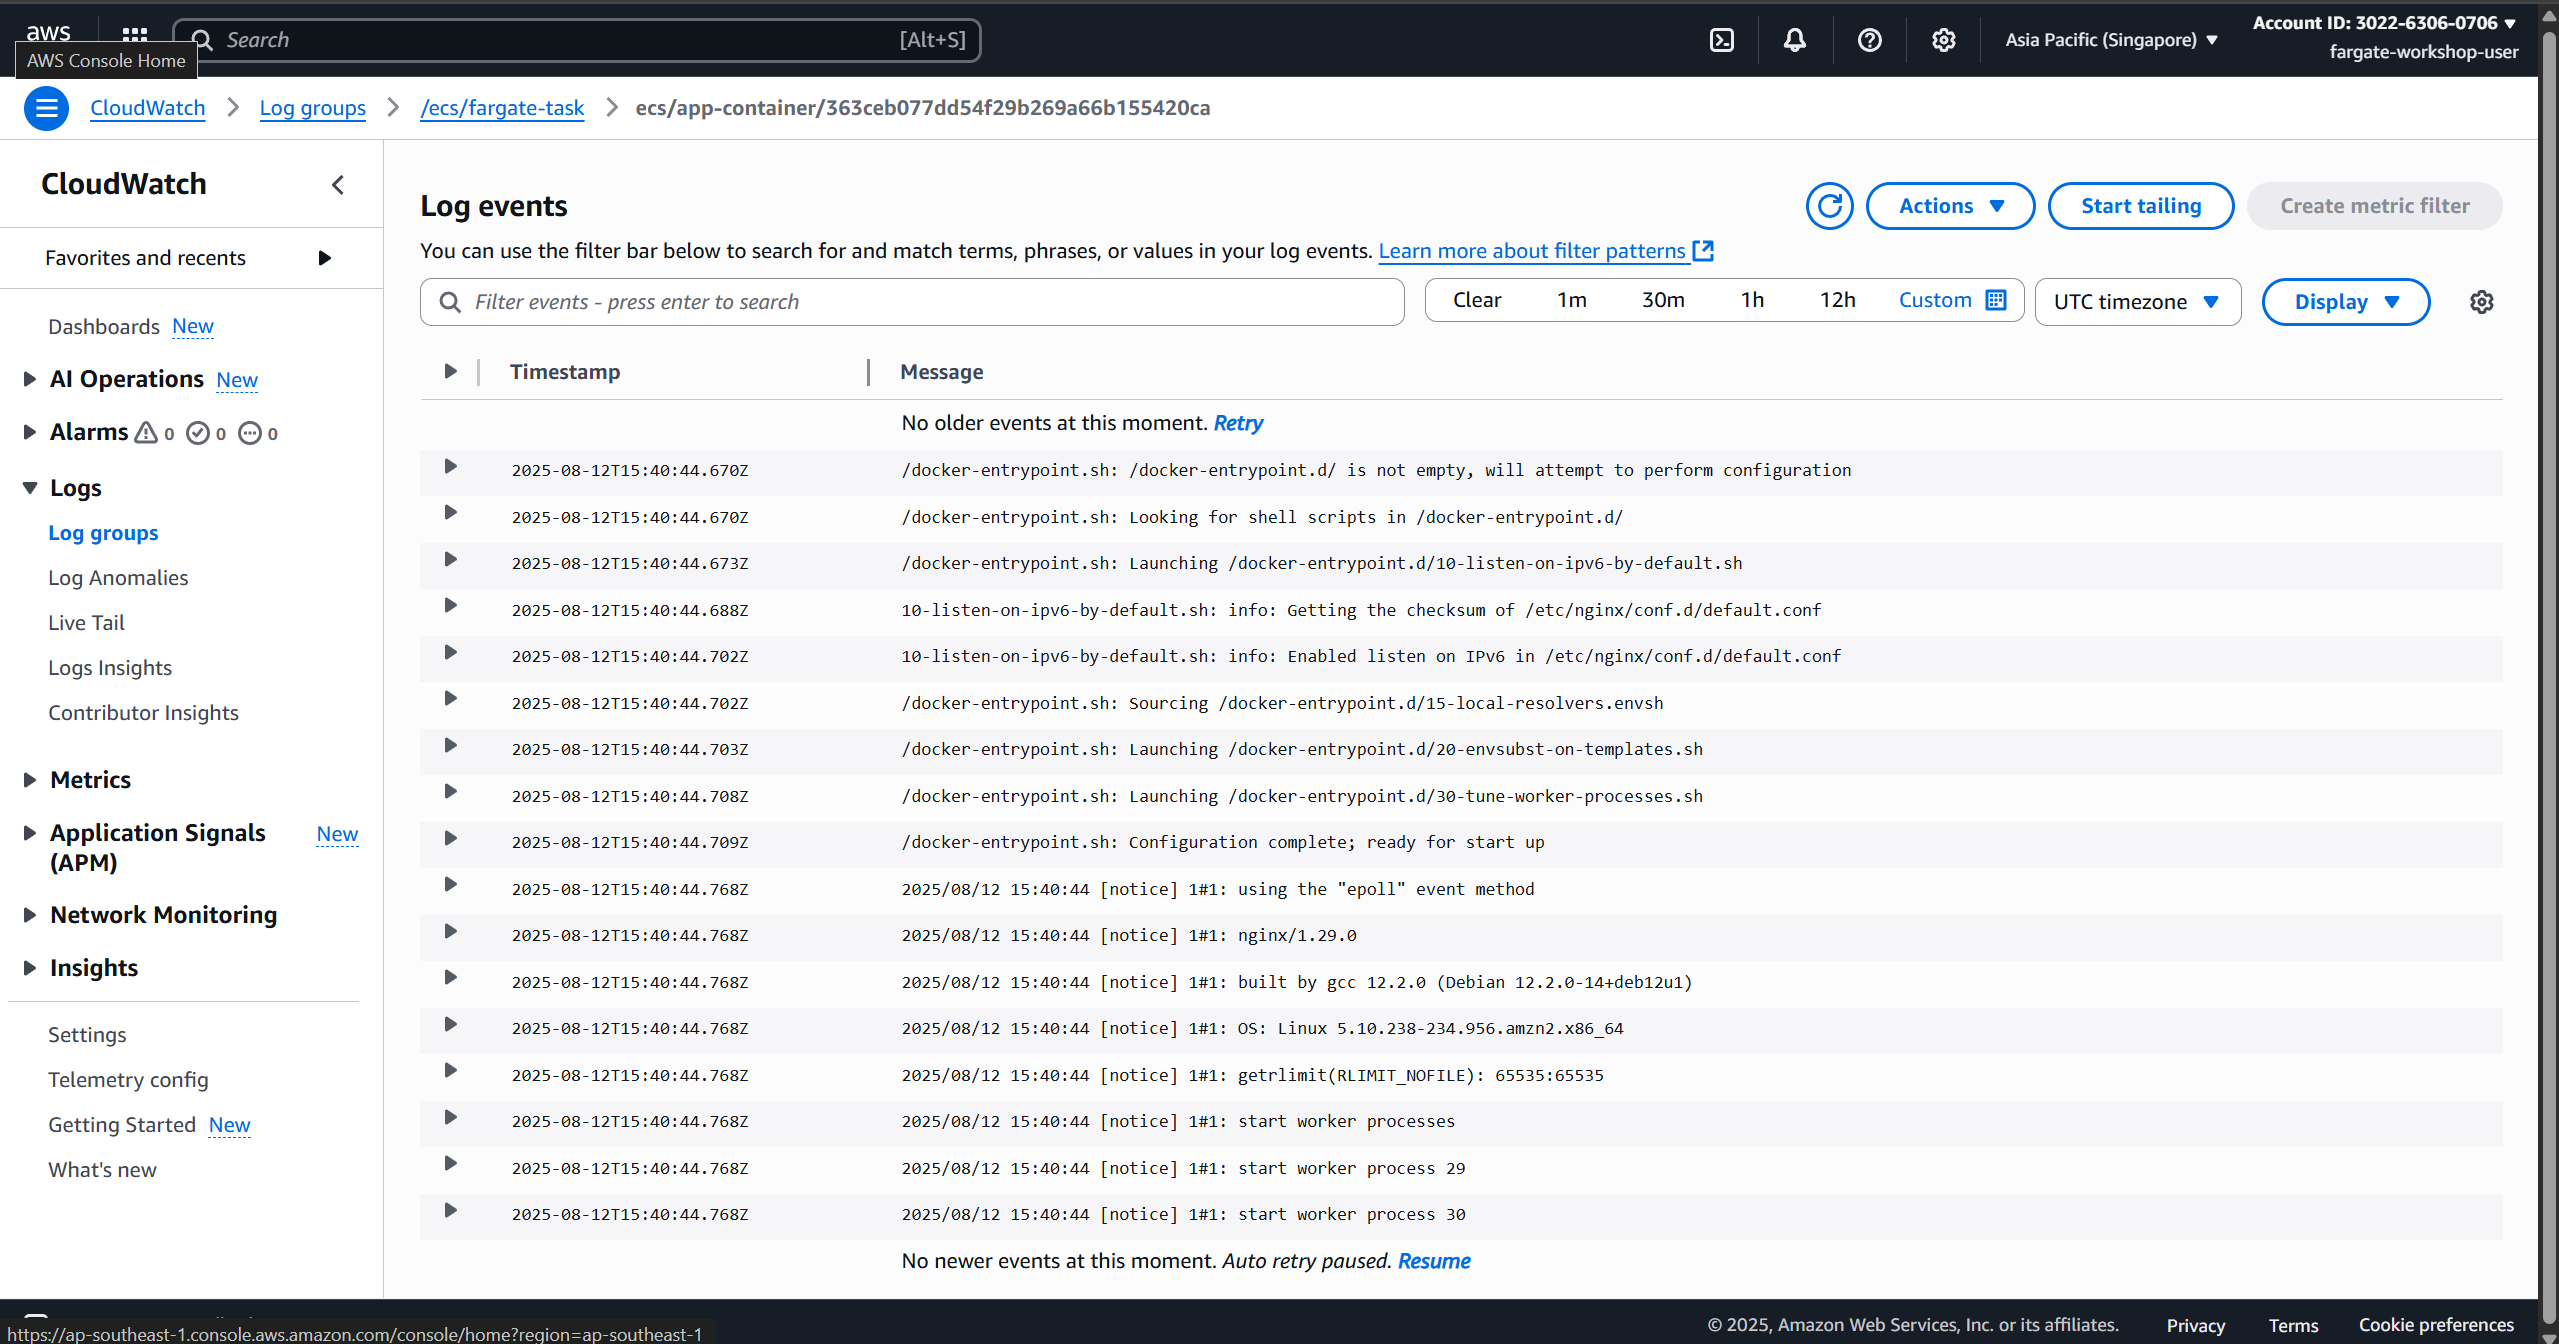The image size is (2559, 1344).
Task: Collapse the Logs section
Action: click(x=29, y=488)
